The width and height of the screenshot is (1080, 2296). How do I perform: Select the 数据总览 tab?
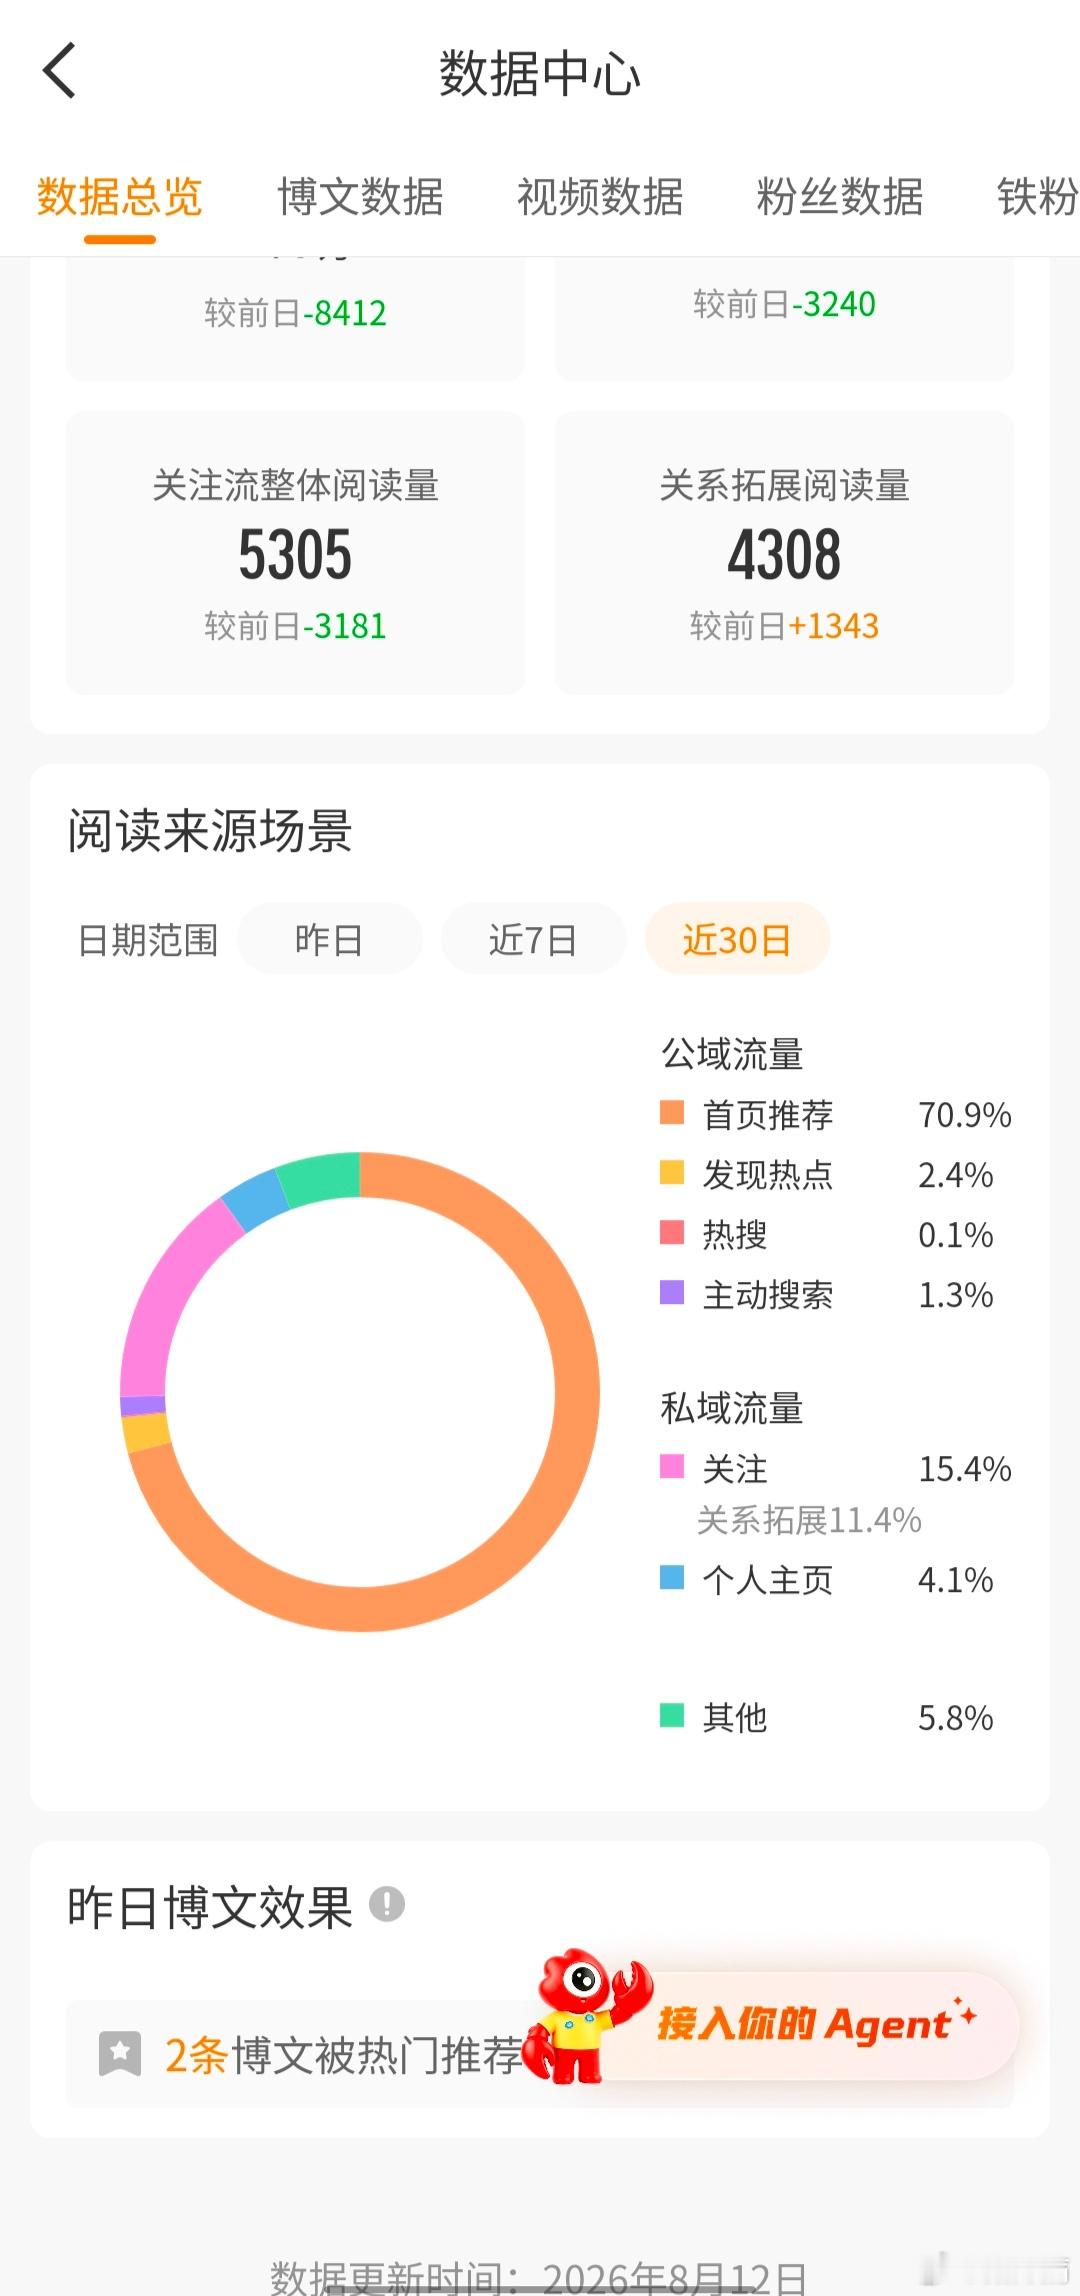click(120, 197)
